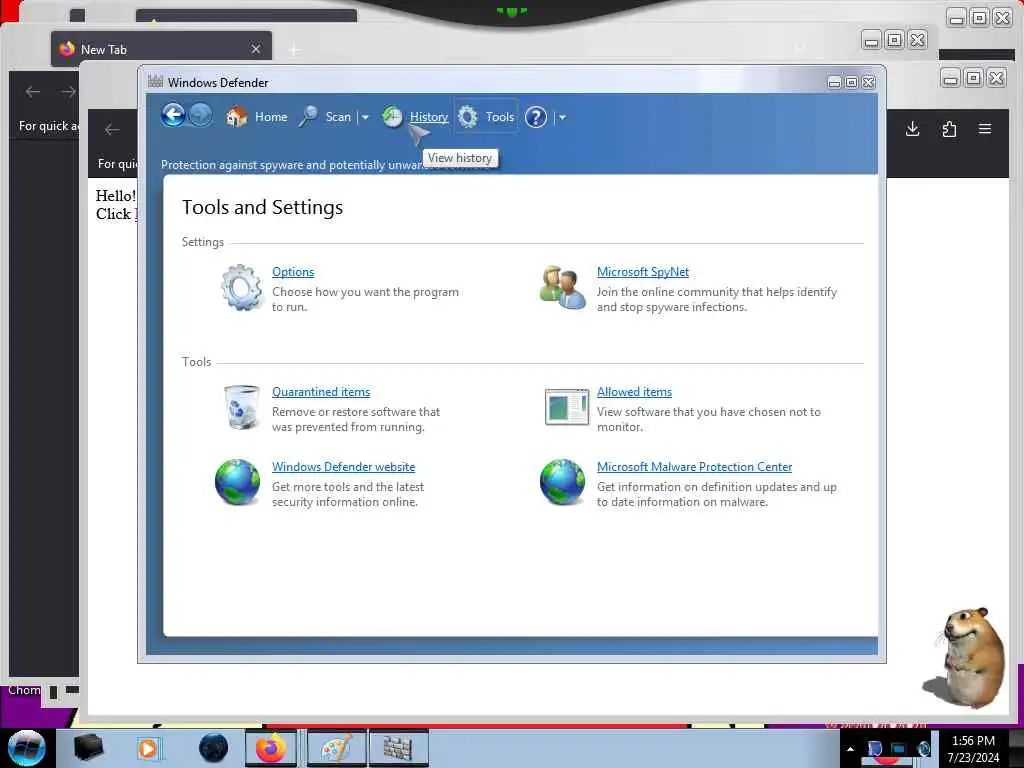Click globe icon beside Malware Protection Center
Image resolution: width=1024 pixels, height=768 pixels.
[x=562, y=482]
